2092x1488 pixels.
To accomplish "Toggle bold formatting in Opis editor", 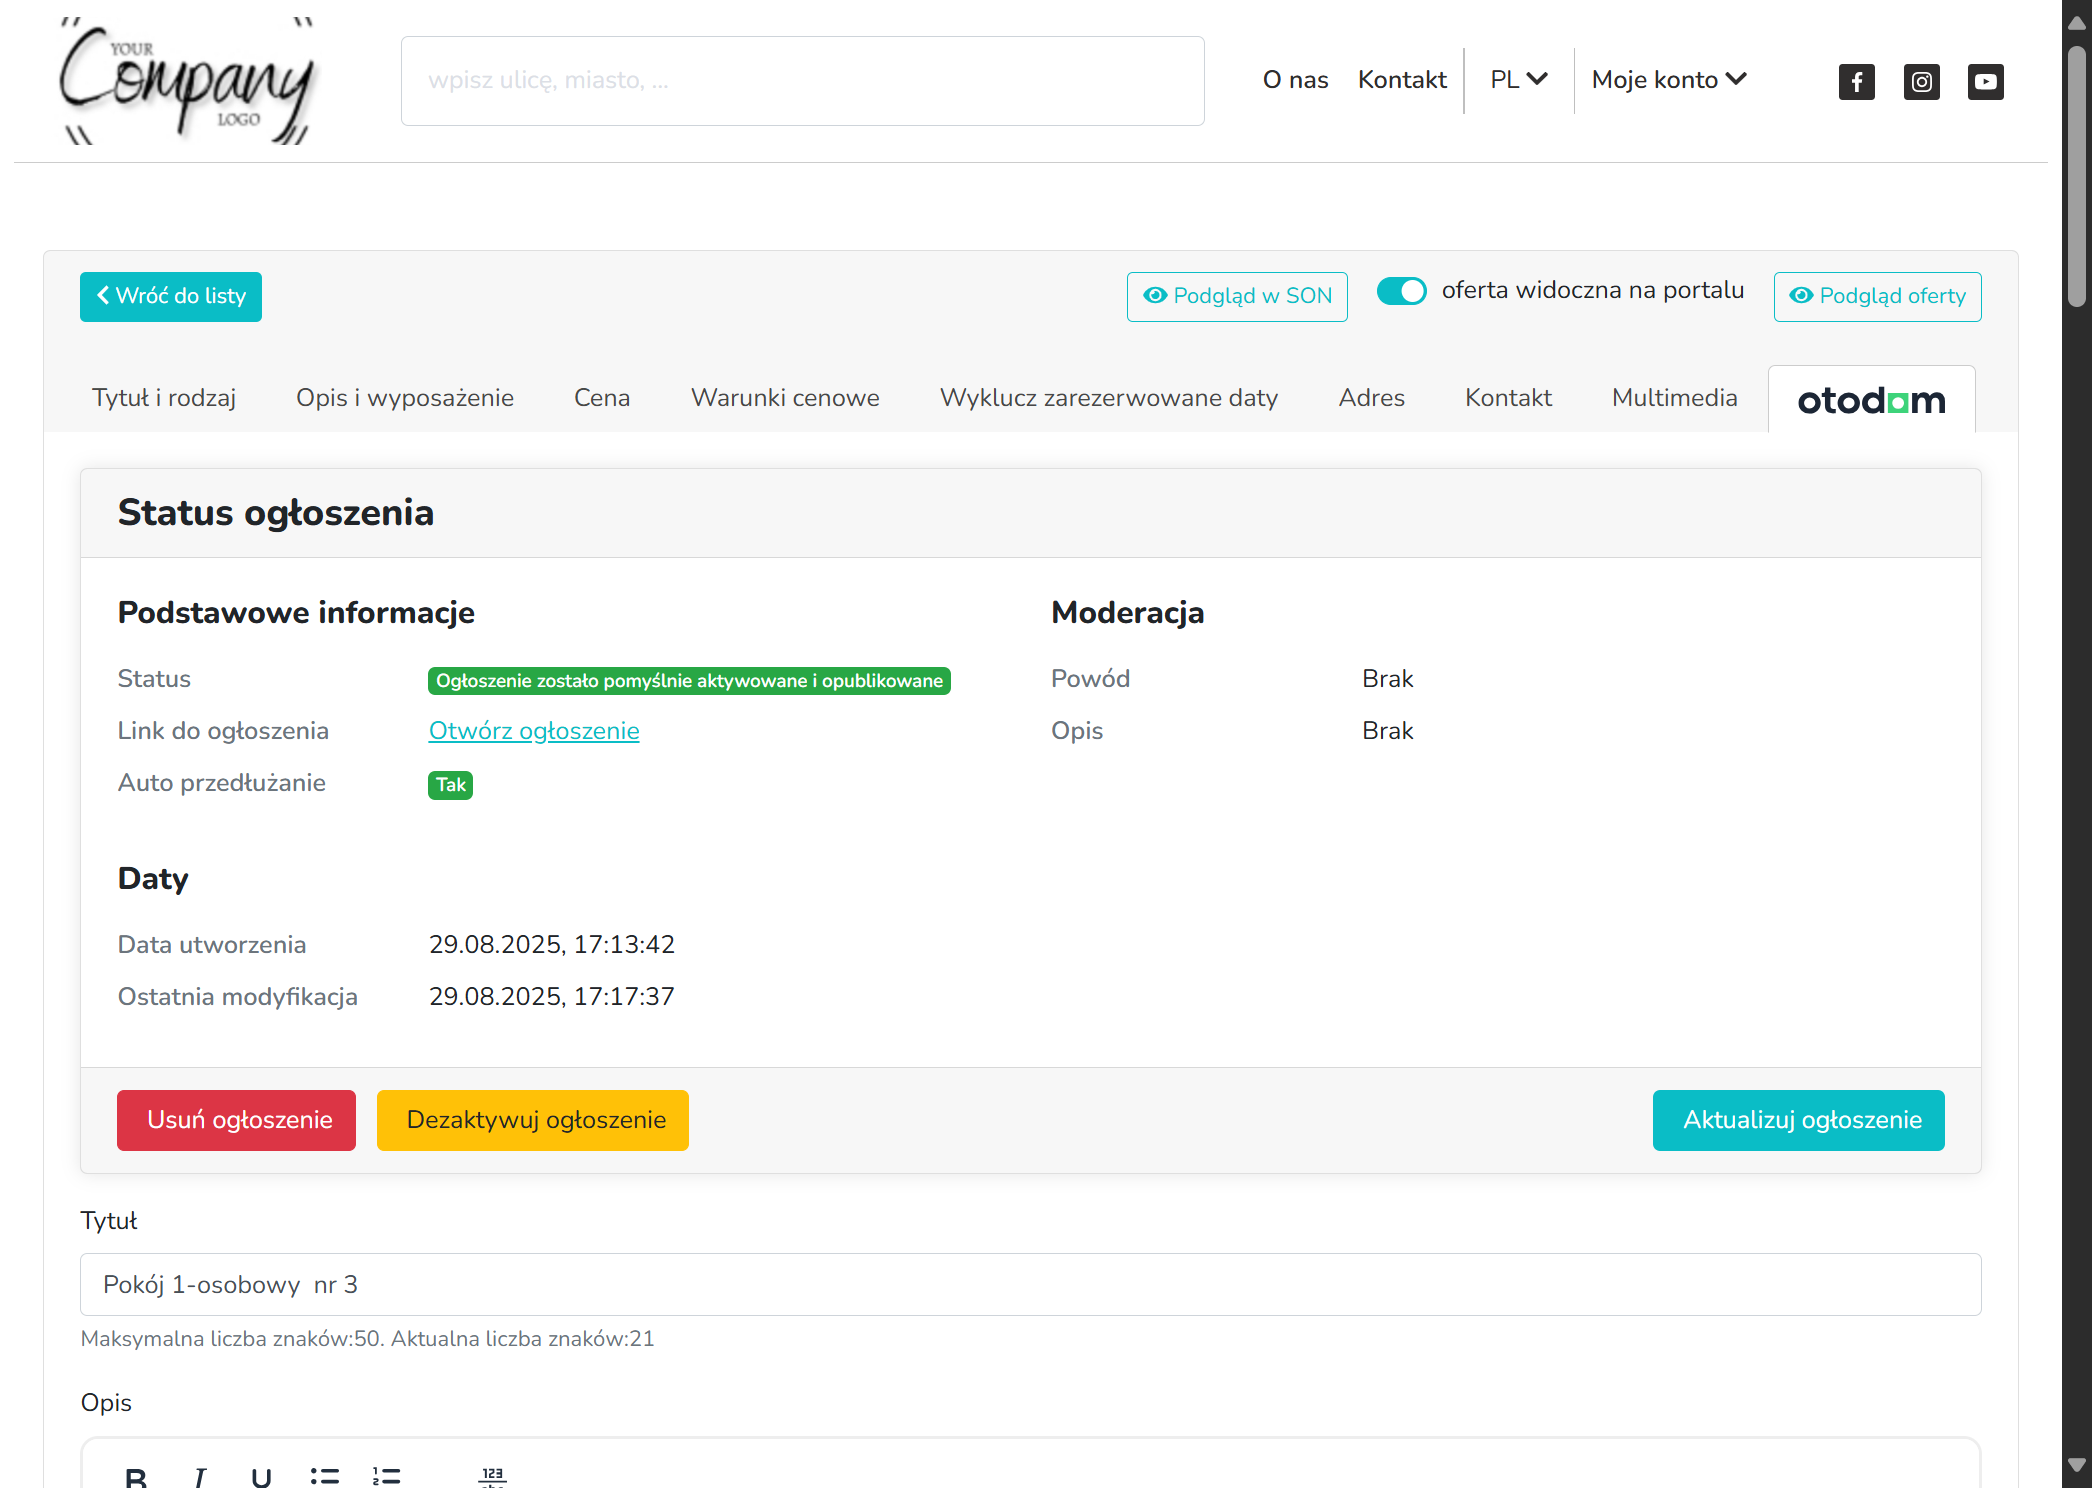I will 136,1476.
